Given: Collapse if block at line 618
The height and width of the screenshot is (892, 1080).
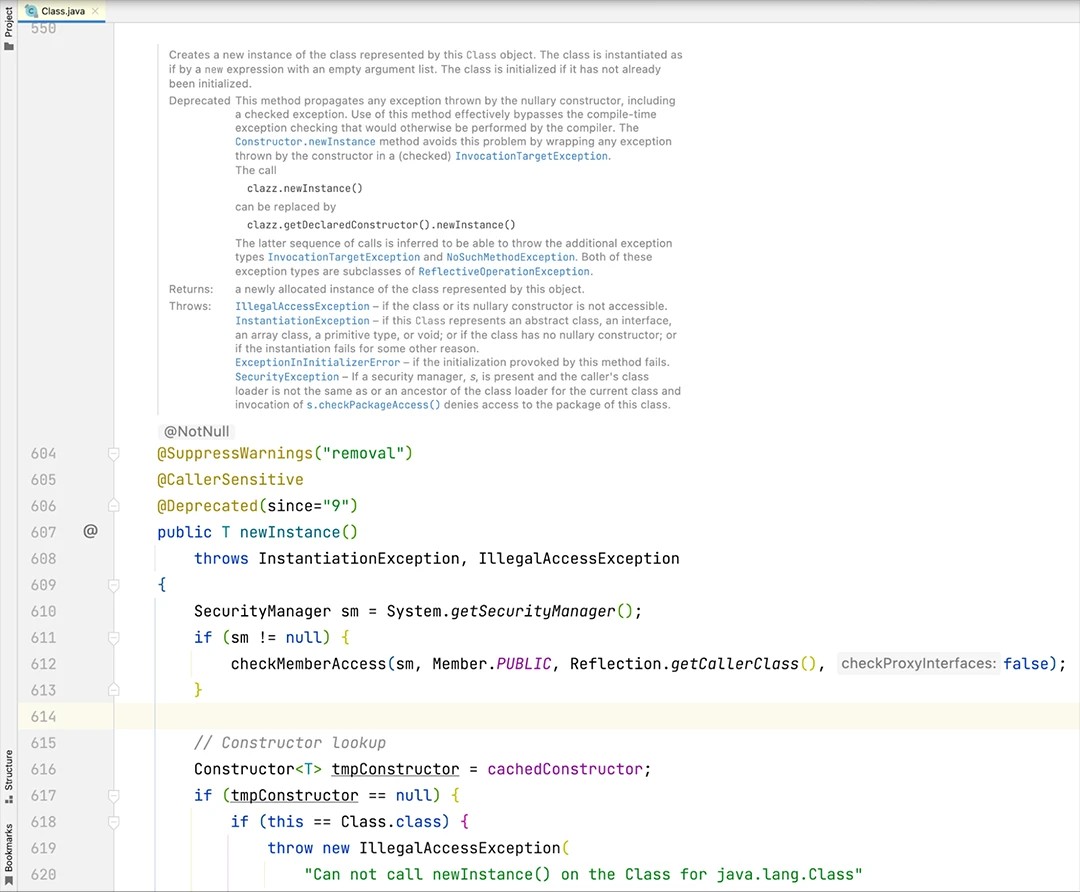Looking at the screenshot, I should [x=114, y=821].
